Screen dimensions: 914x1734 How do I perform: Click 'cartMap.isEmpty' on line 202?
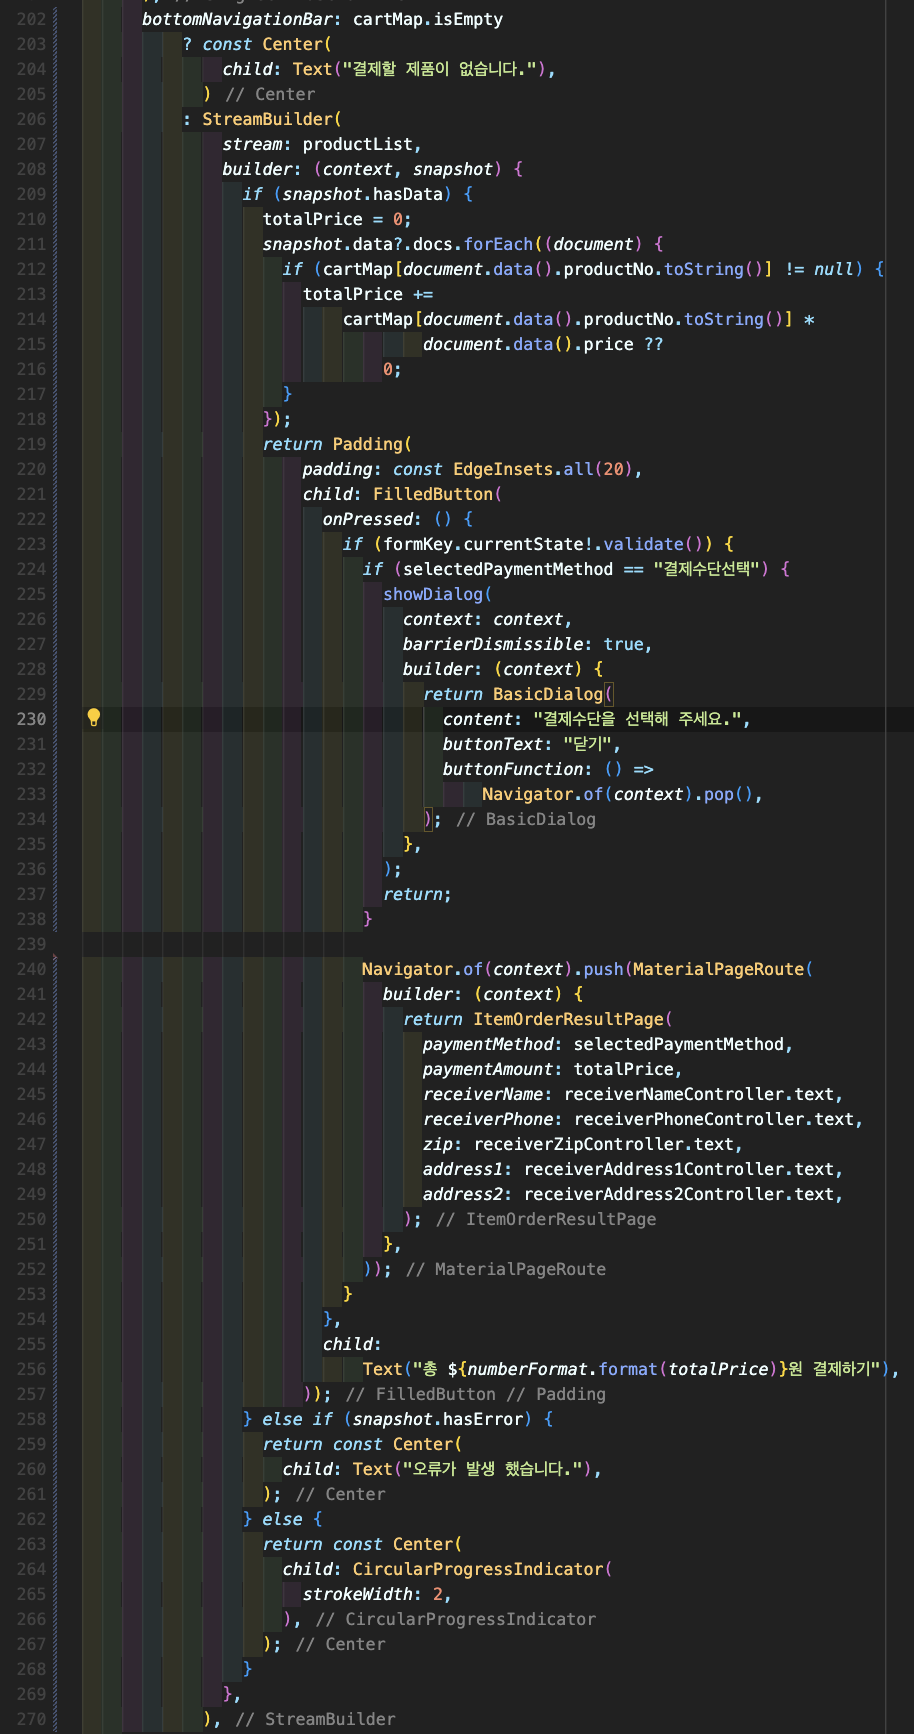pos(428,19)
